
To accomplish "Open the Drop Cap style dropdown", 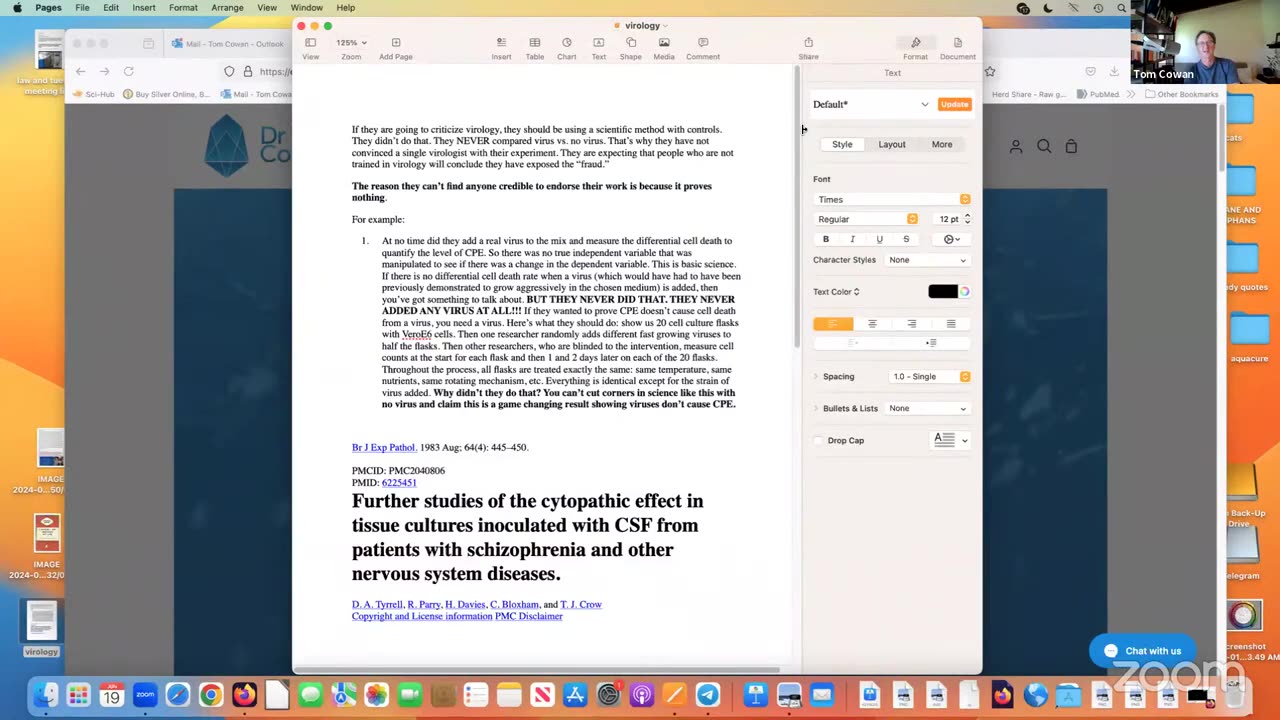I will tap(951, 440).
